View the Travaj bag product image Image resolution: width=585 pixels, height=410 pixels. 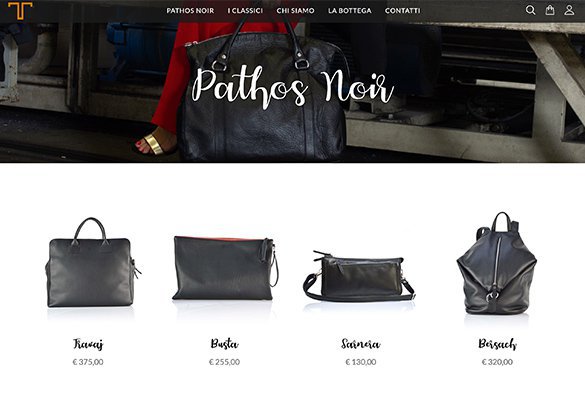click(x=93, y=263)
